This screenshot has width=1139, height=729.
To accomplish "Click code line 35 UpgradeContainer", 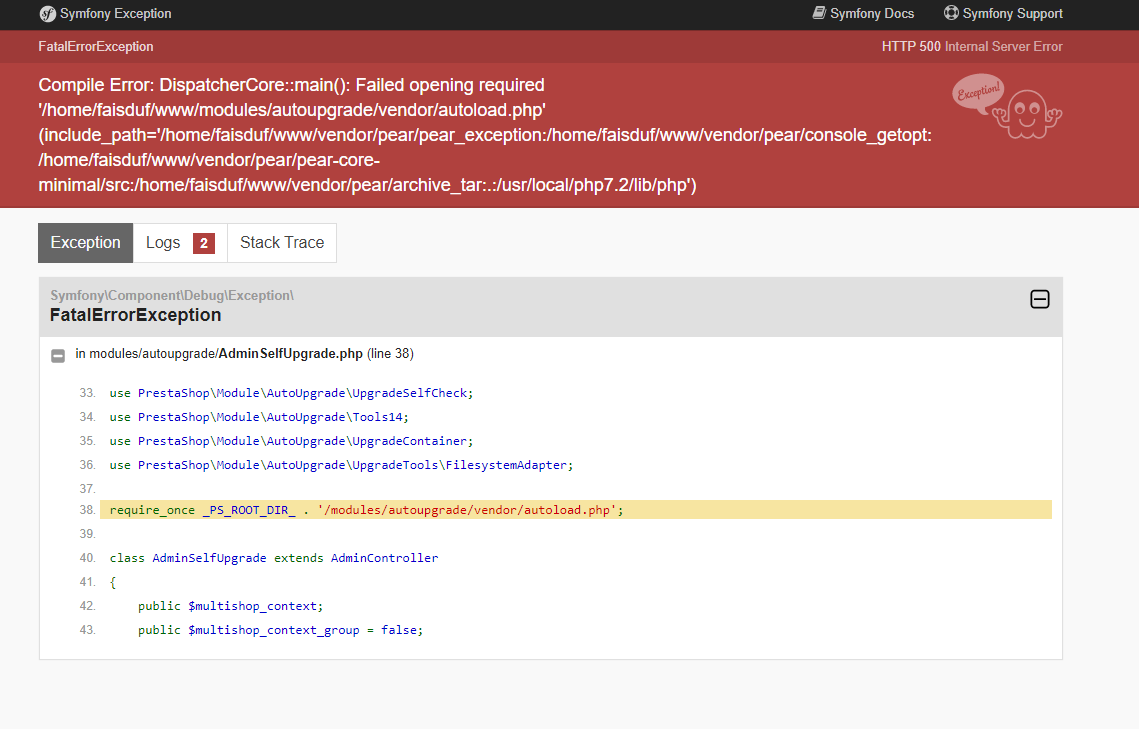I will pyautogui.click(x=291, y=441).
